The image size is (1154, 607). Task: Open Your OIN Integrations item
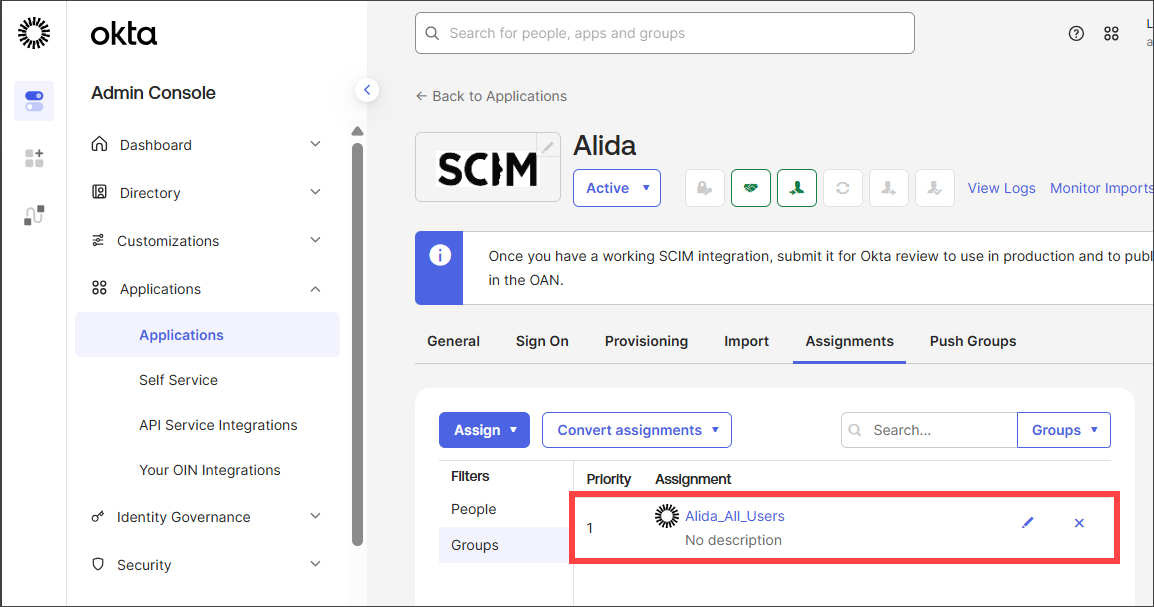point(210,470)
